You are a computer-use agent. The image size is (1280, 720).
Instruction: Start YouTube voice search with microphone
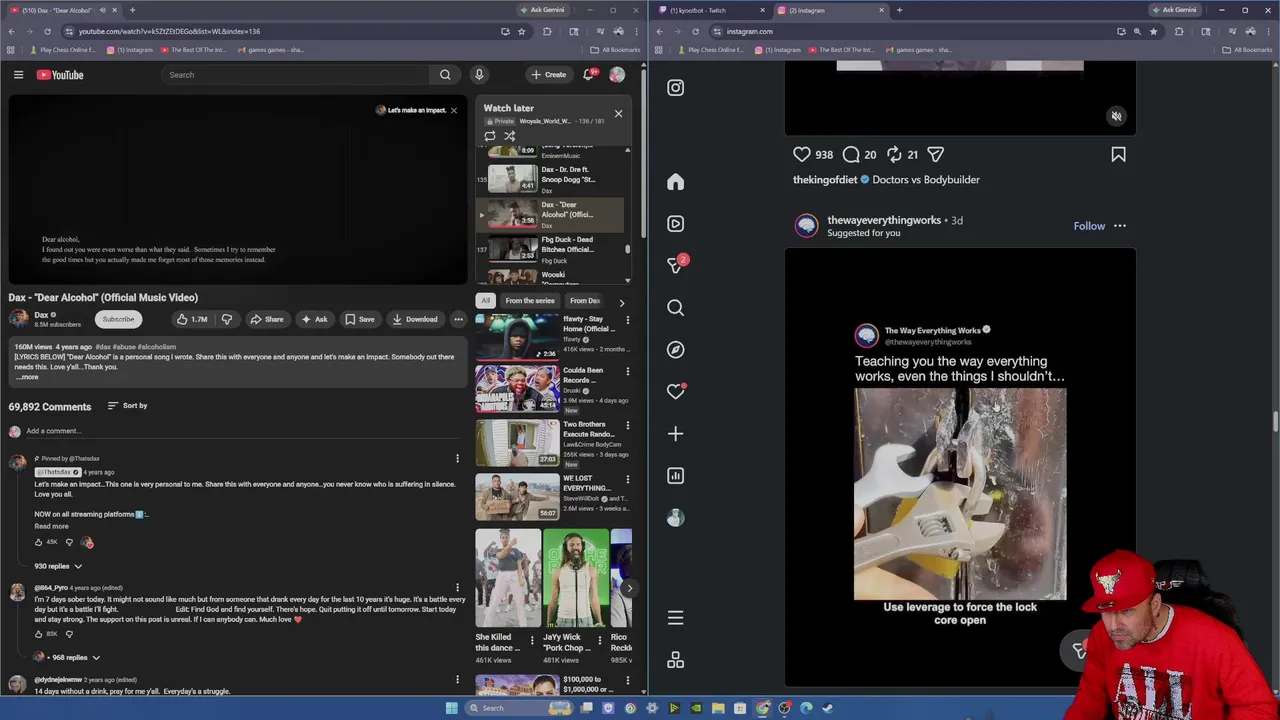tap(479, 75)
